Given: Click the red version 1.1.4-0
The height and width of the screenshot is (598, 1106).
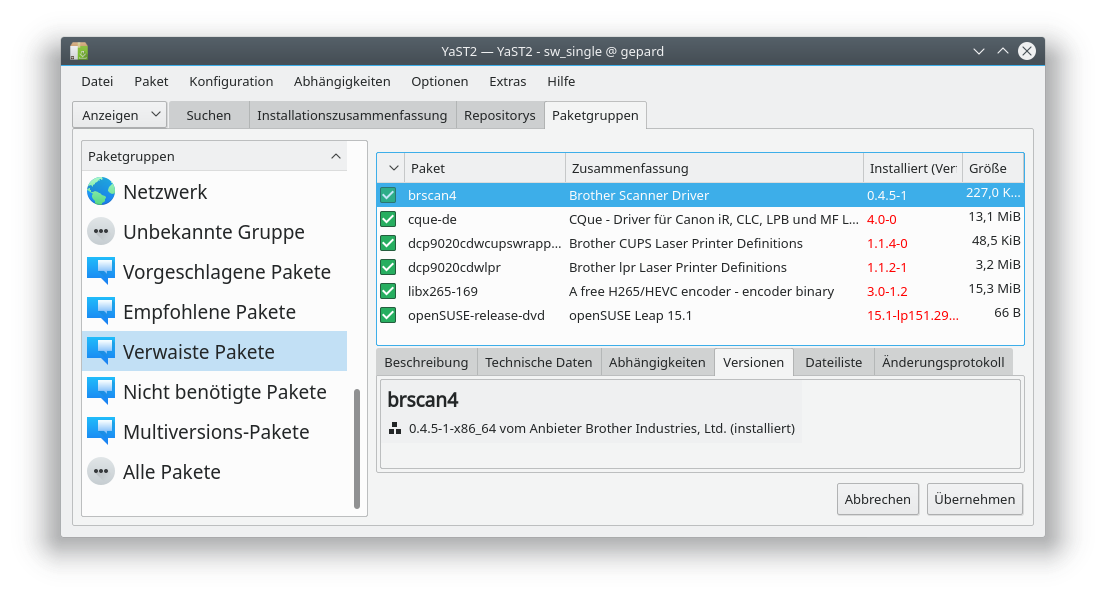Looking at the screenshot, I should [x=887, y=243].
